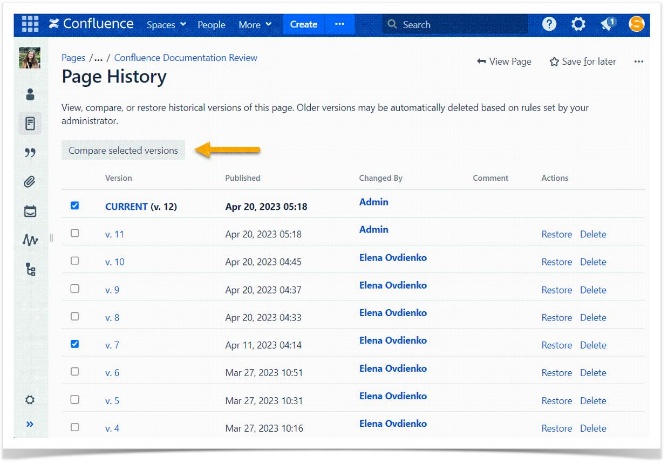Click the Published column header
The image size is (668, 464).
[242, 178]
